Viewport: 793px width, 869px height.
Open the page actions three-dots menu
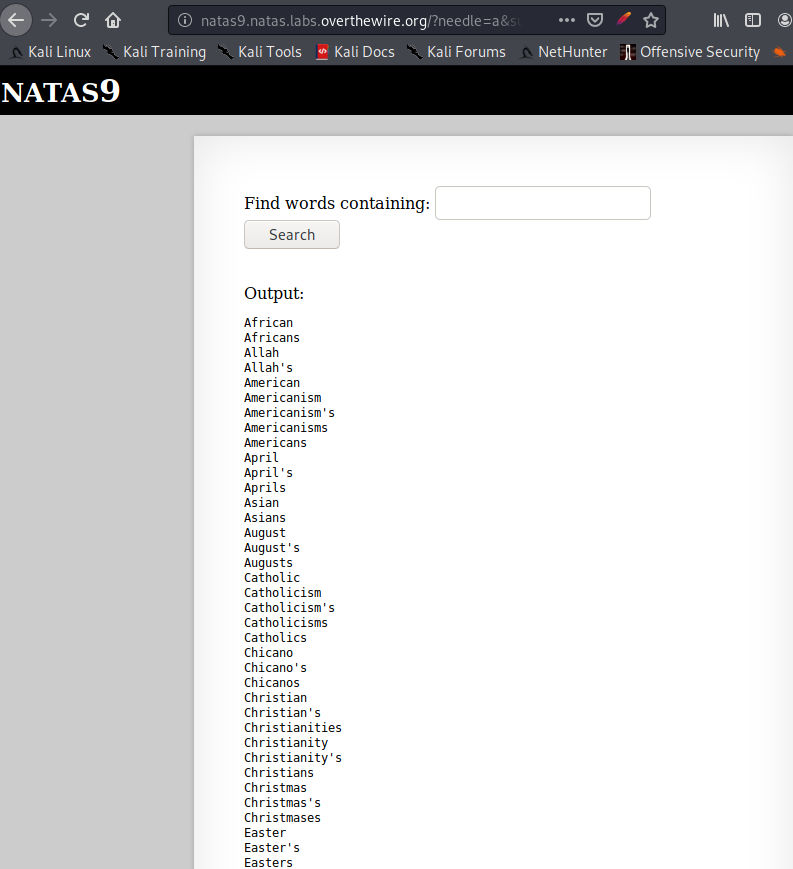[566, 20]
